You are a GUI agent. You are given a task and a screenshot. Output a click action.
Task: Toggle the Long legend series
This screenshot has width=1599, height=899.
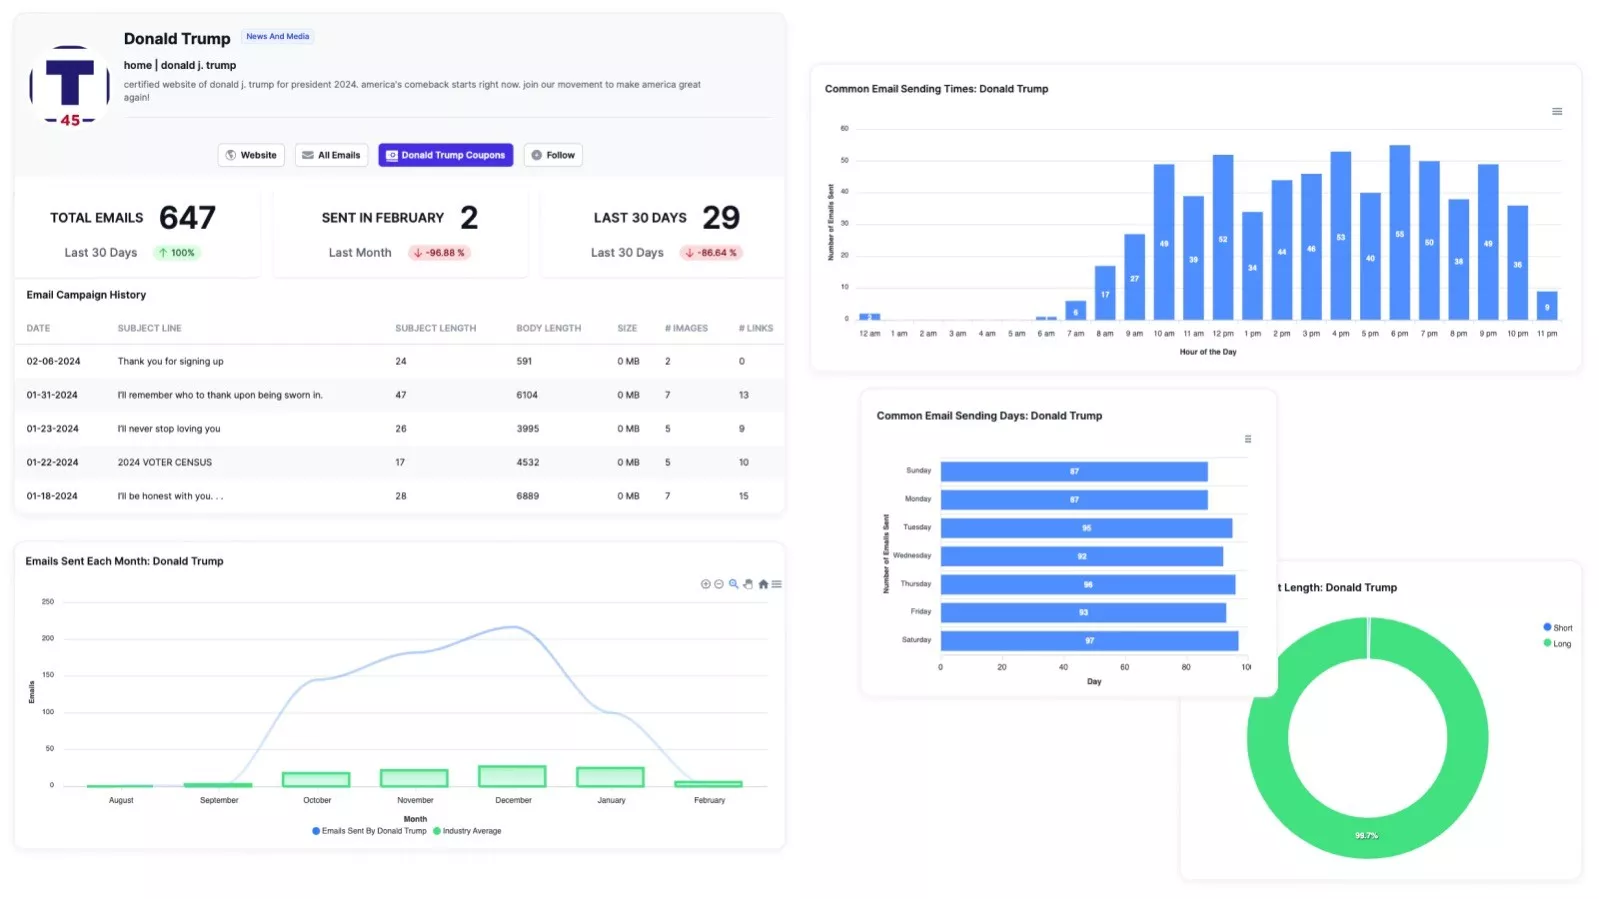(x=1557, y=643)
